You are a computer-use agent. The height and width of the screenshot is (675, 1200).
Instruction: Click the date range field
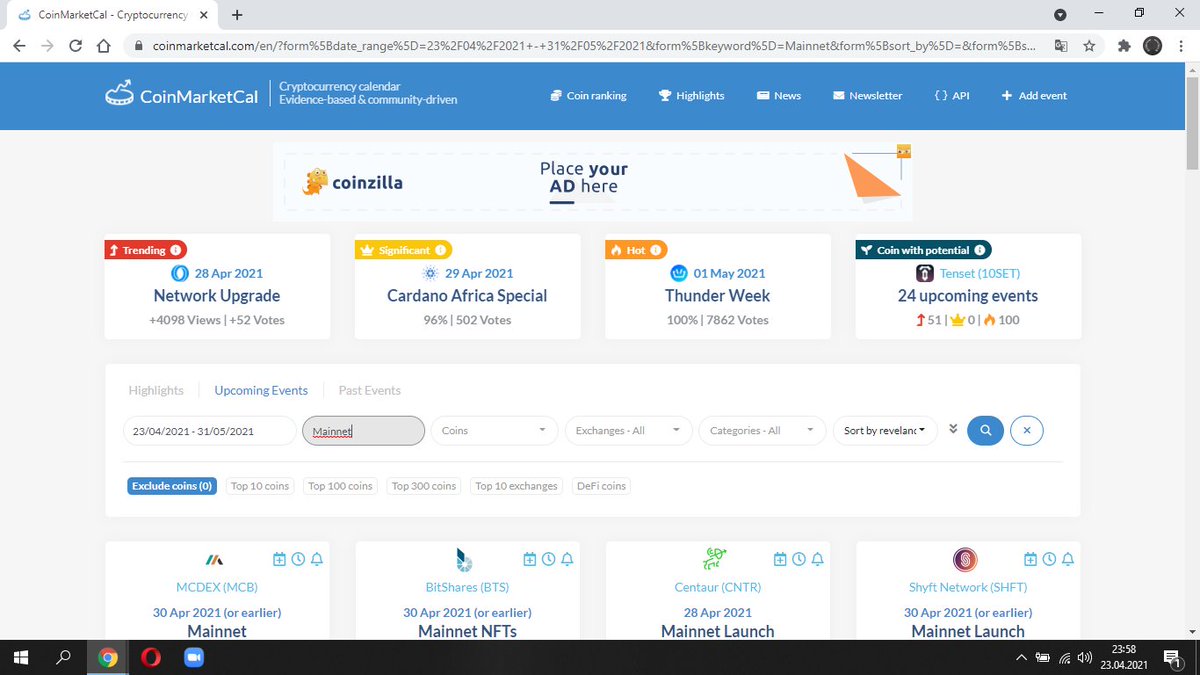coord(210,431)
